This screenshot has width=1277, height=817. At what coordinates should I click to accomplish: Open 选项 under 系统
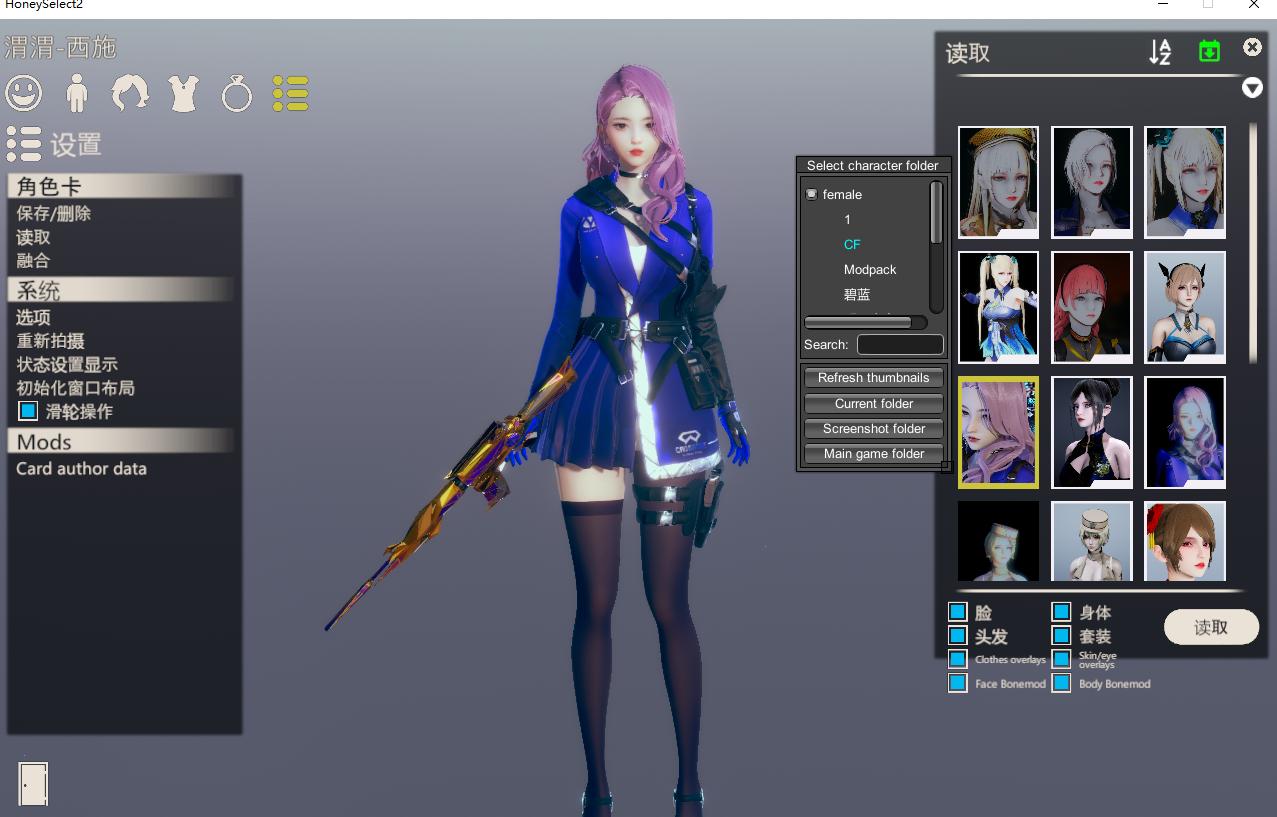[x=33, y=317]
